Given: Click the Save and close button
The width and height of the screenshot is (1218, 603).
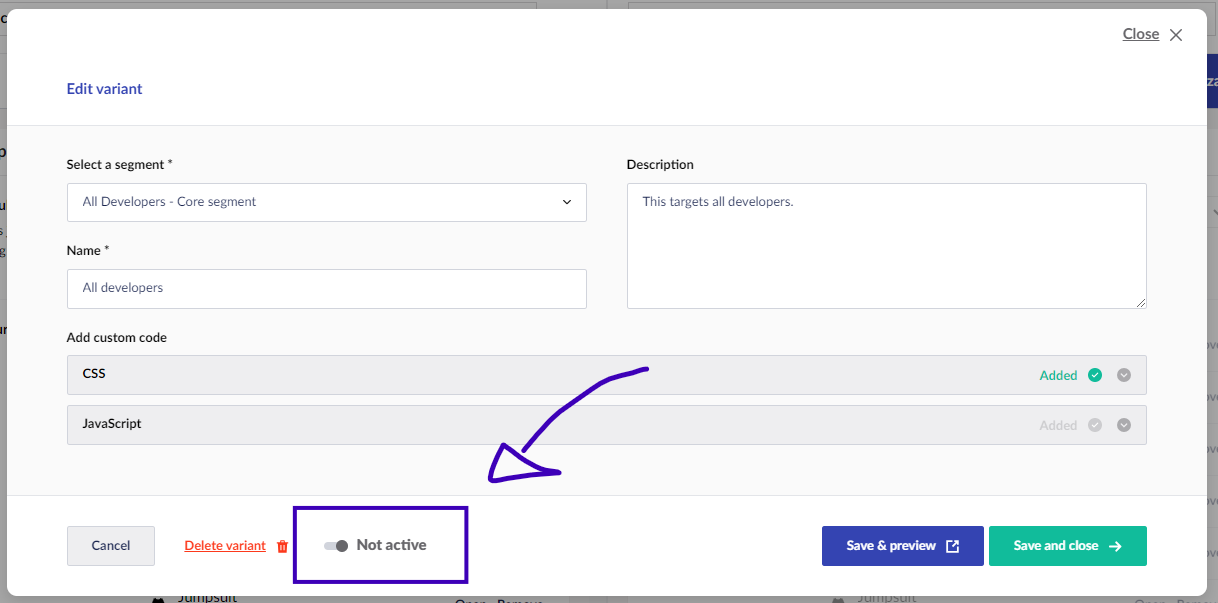Looking at the screenshot, I should (x=1067, y=546).
